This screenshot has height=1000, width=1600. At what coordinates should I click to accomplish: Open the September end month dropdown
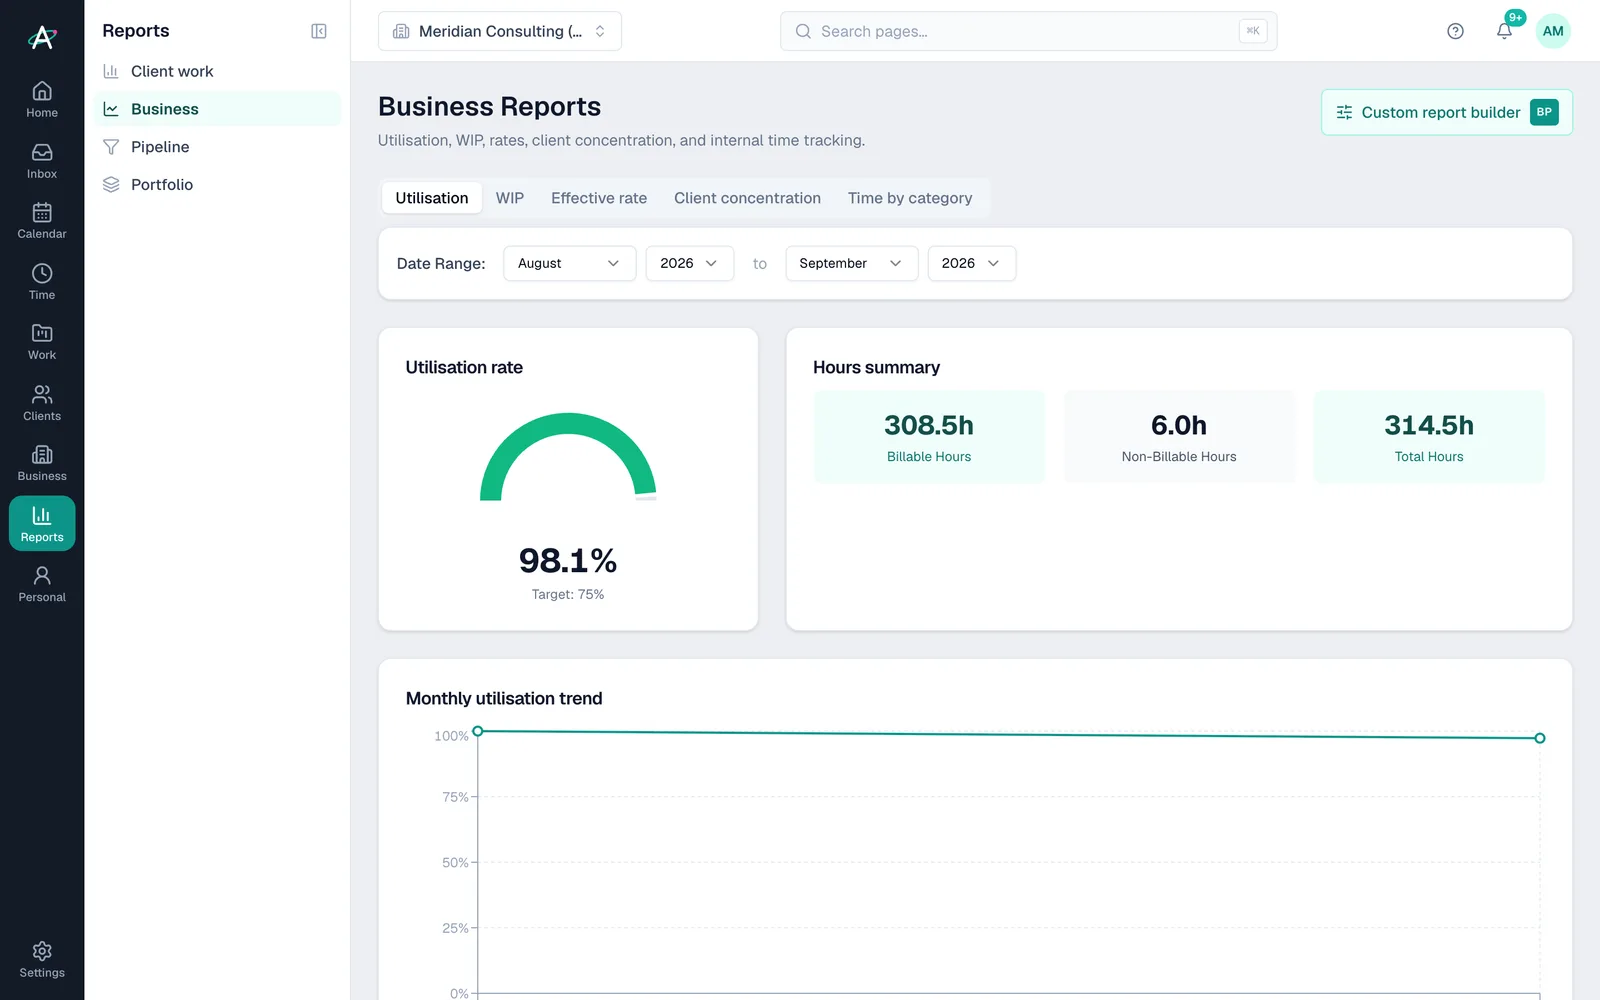pyautogui.click(x=852, y=263)
